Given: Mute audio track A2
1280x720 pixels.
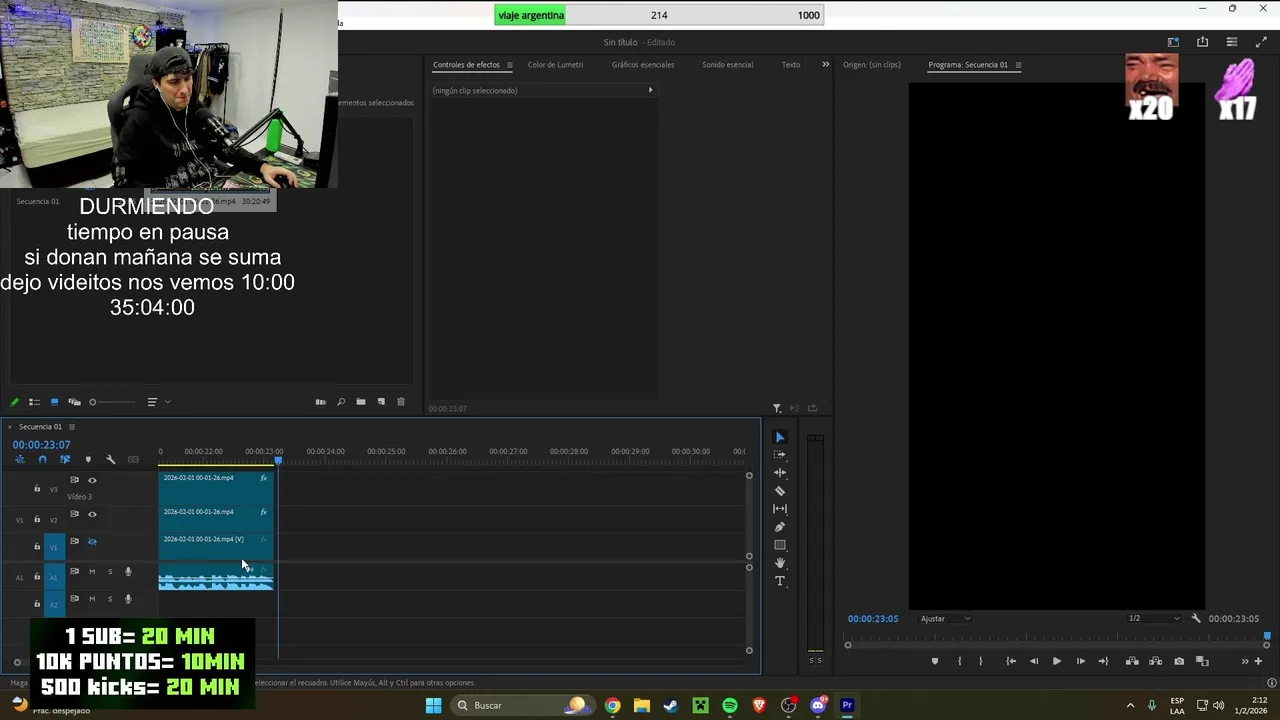Looking at the screenshot, I should 92,599.
